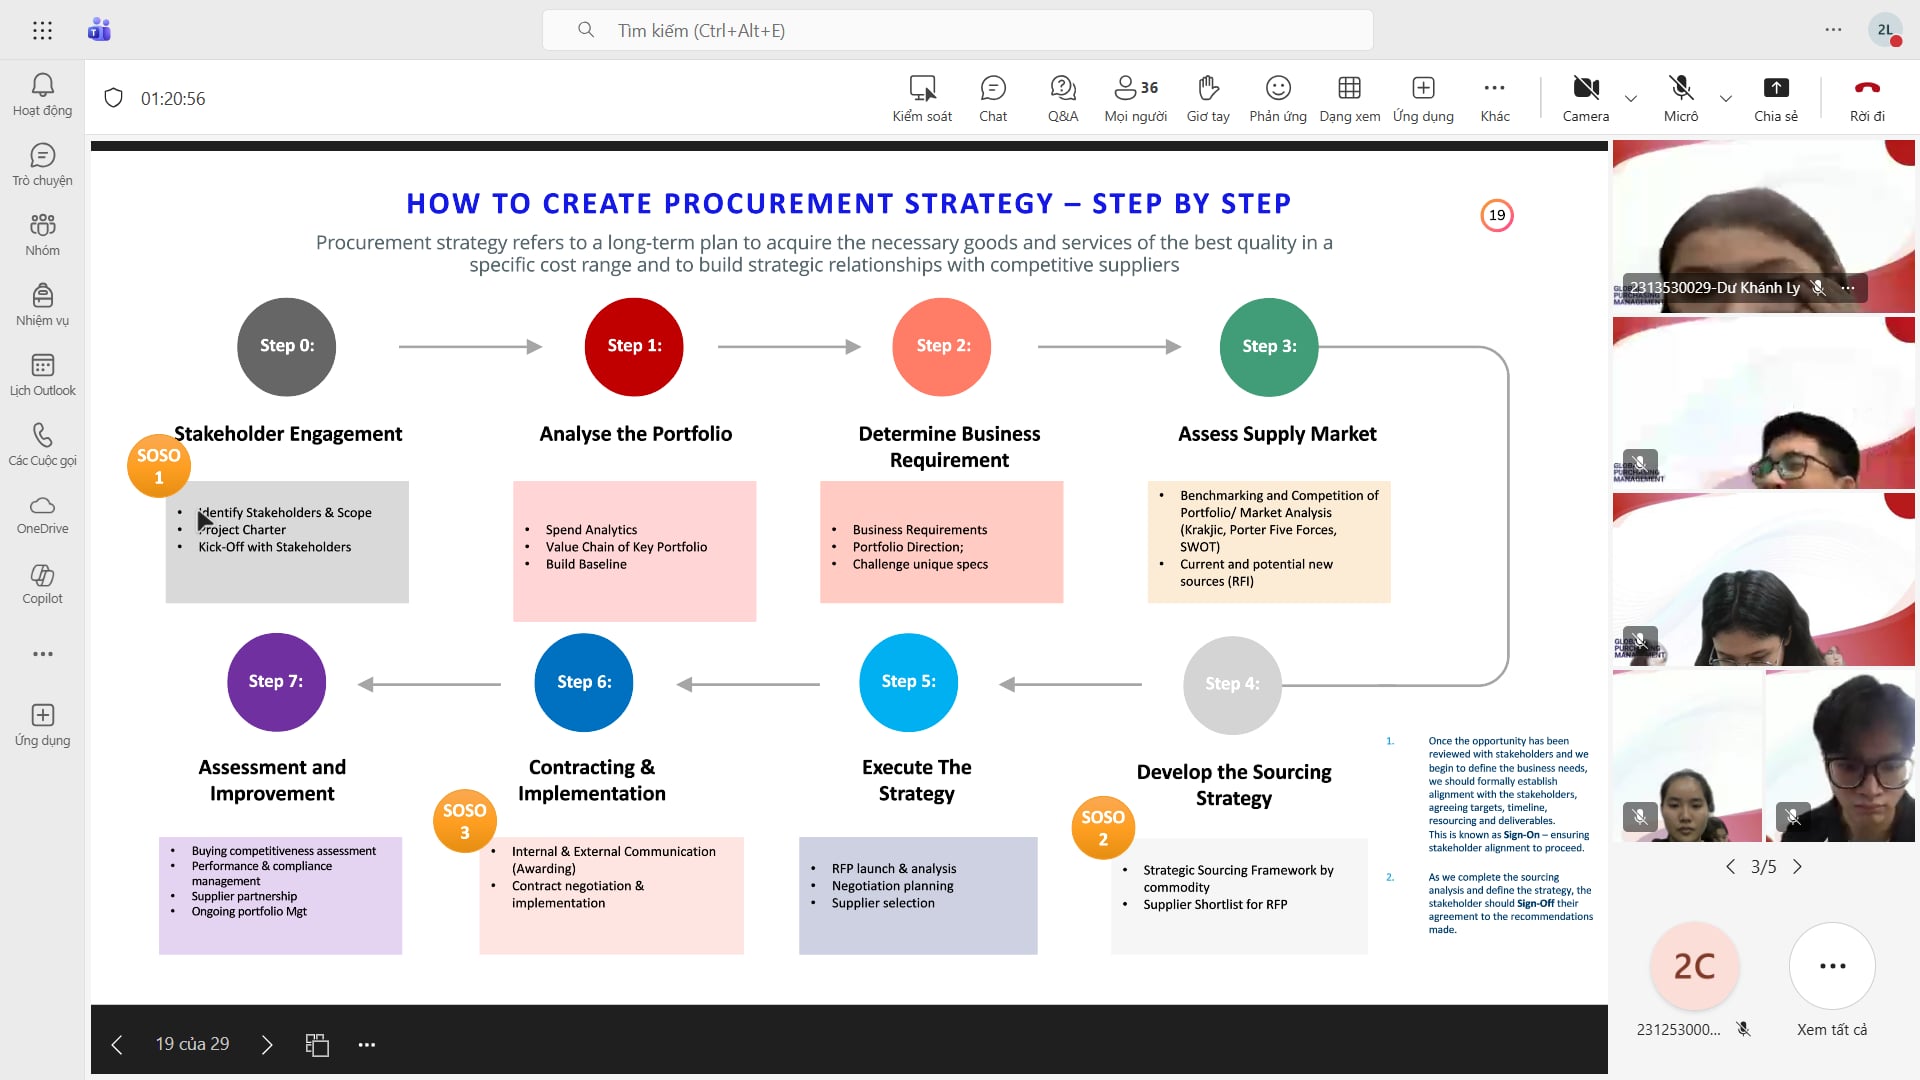Open Copilot in the left sidebar
This screenshot has width=1920, height=1080.
coord(42,584)
